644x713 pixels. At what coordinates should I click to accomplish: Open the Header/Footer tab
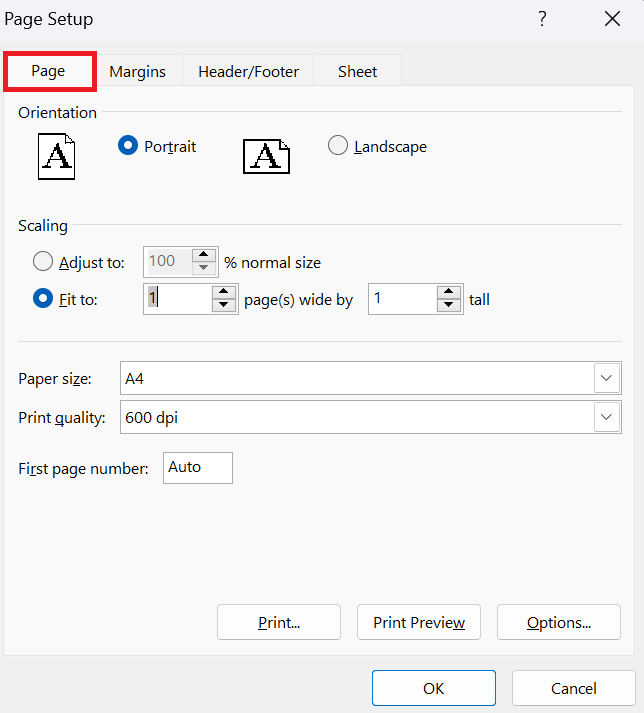click(248, 71)
